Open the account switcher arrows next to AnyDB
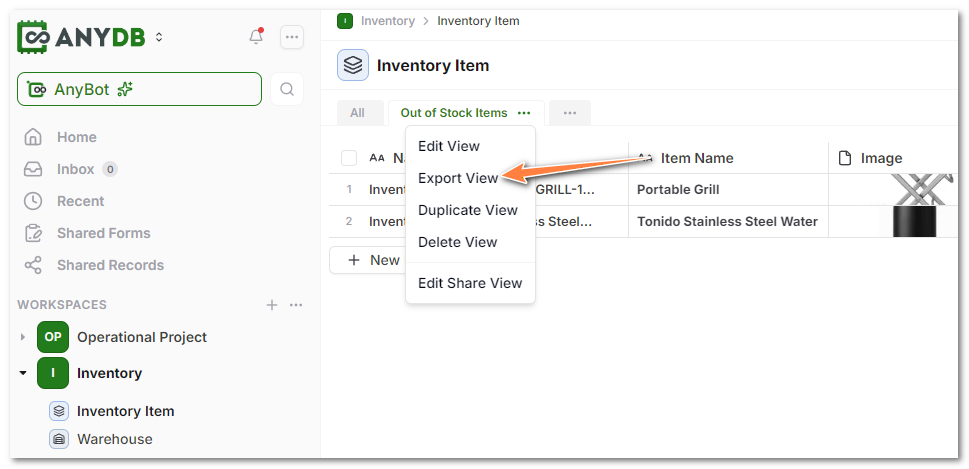 [x=159, y=37]
